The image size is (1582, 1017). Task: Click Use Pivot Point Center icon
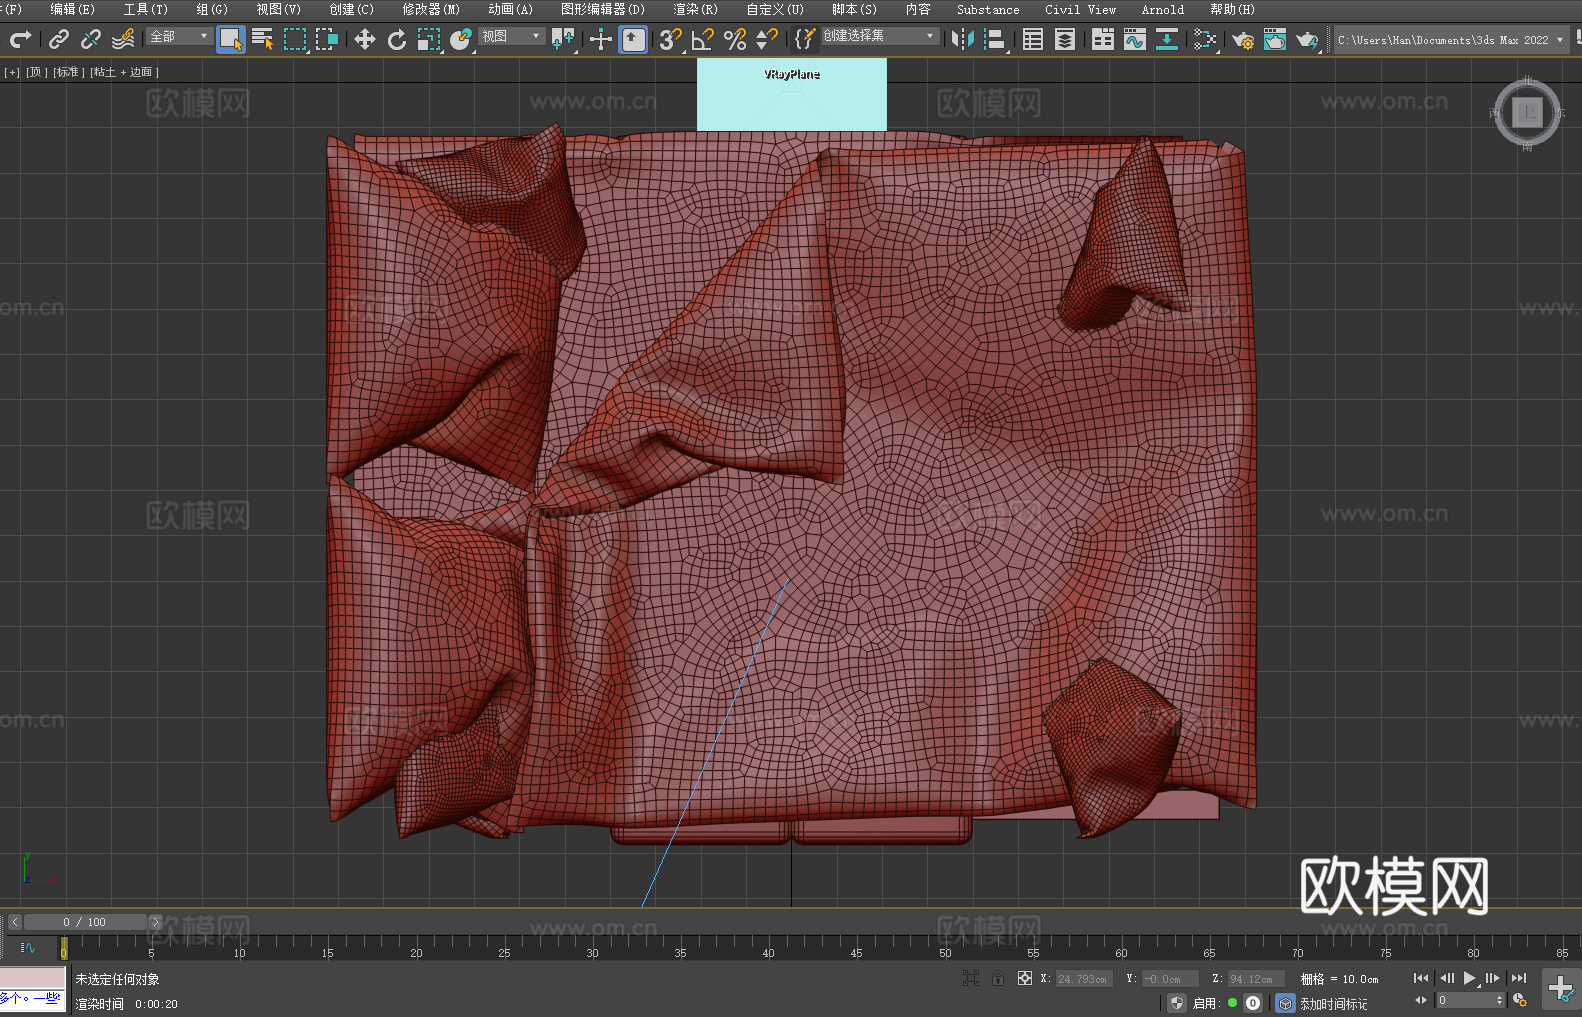(563, 39)
